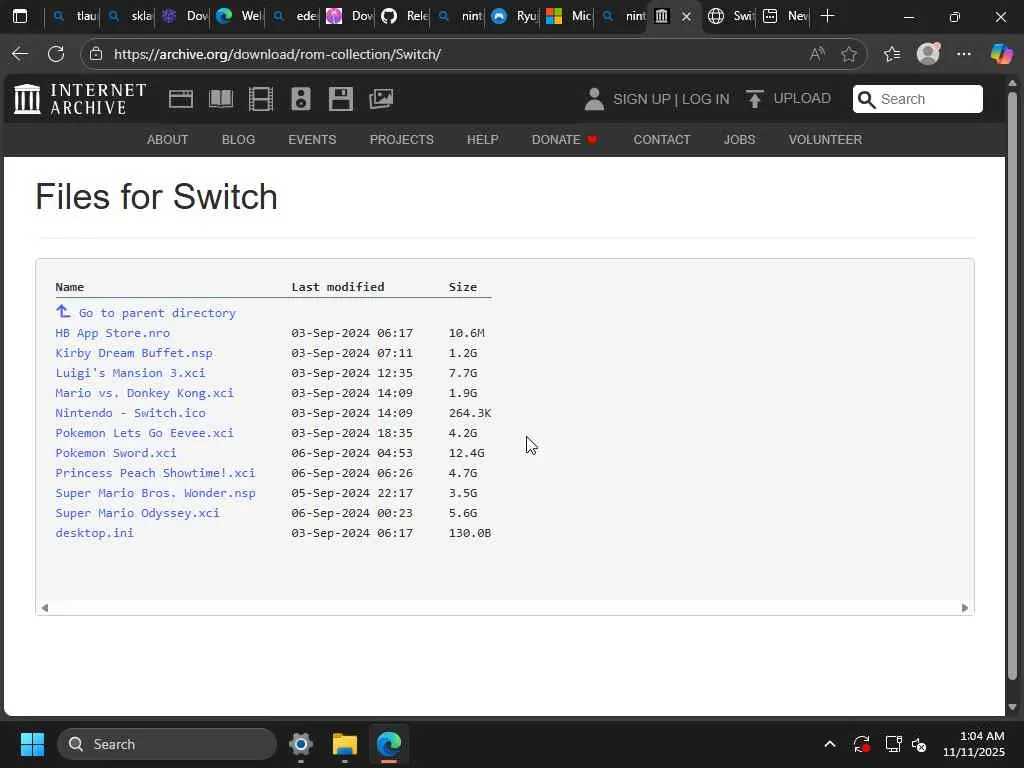Download Kirby Dream Buffet.nsp
This screenshot has width=1024, height=768.
[134, 353]
